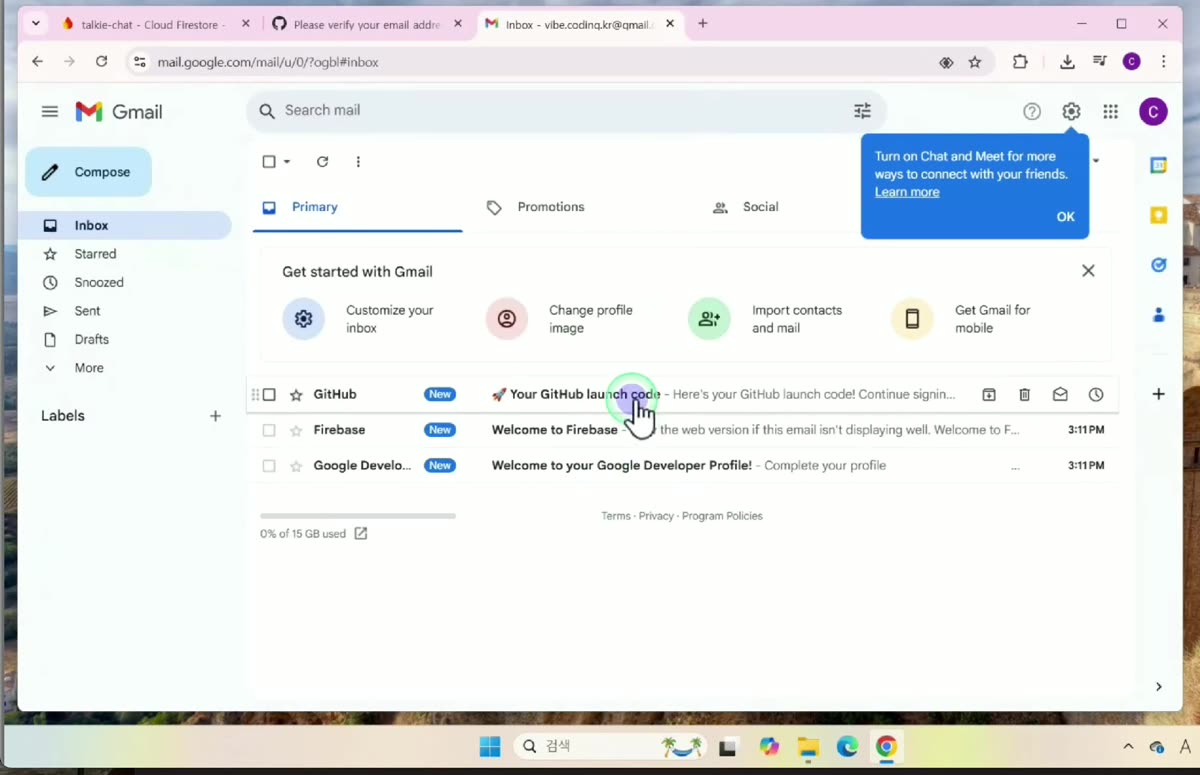Star the GitHub email
This screenshot has height=775, width=1200.
point(296,395)
